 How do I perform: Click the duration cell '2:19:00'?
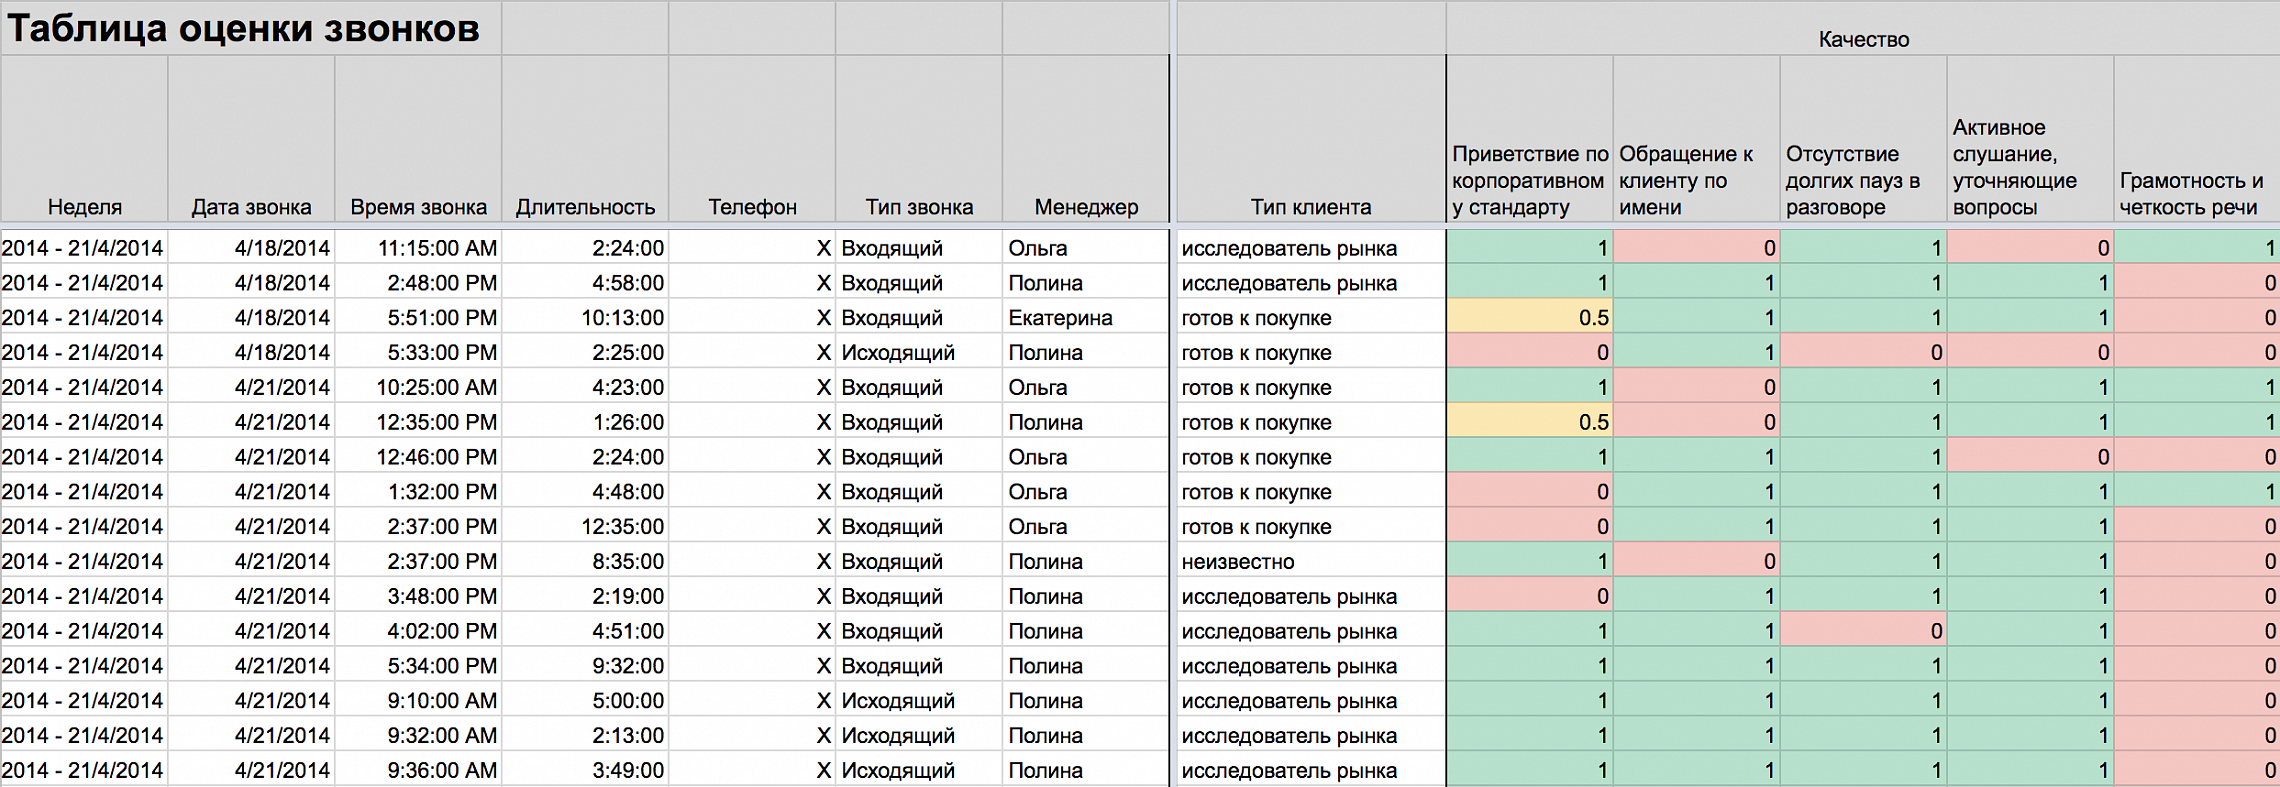[585, 596]
